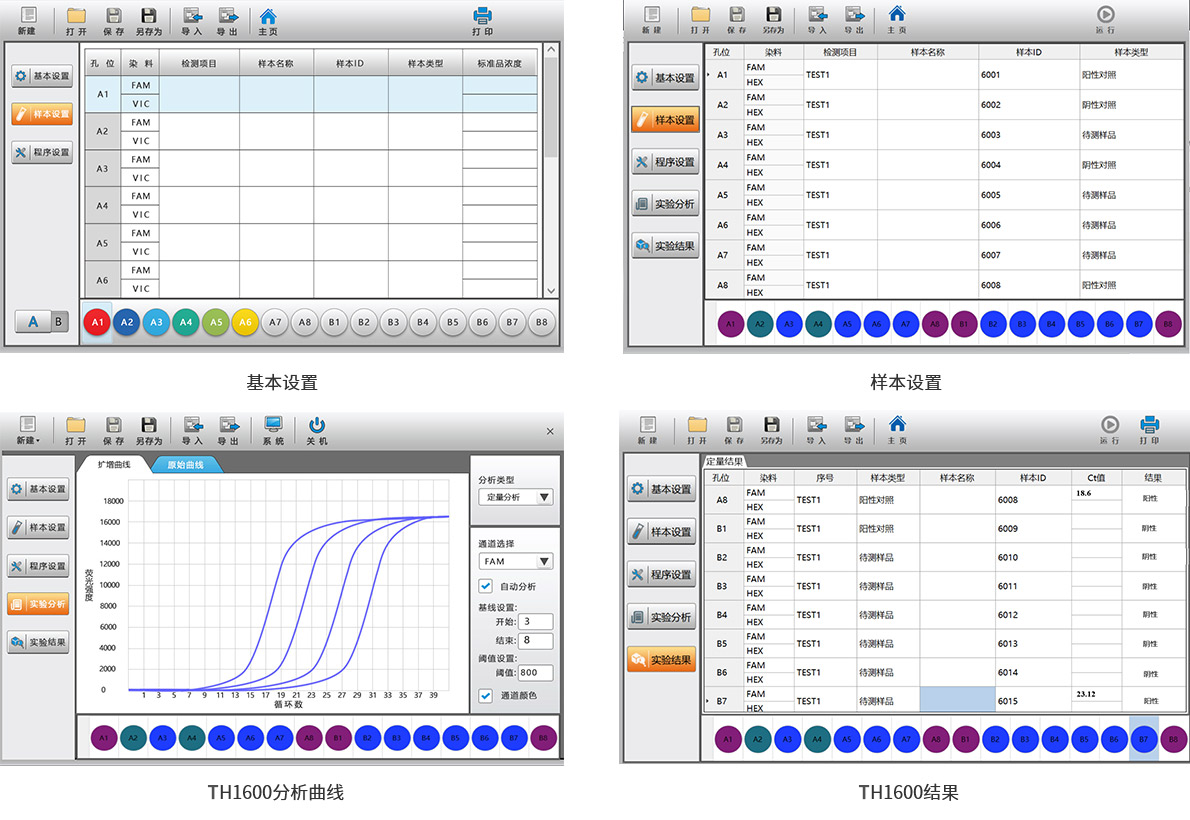Uncheck the 通道颜色 checkbox

point(486,695)
